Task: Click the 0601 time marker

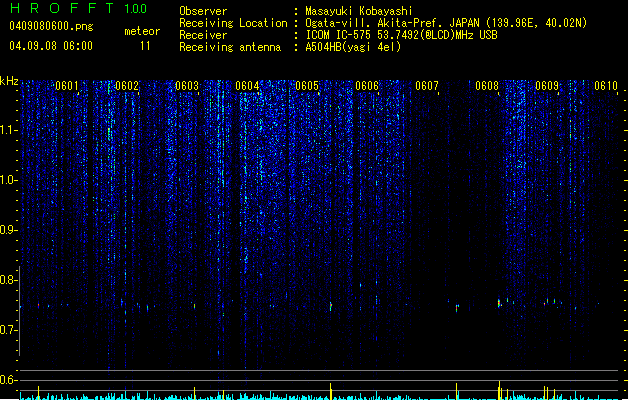Action: coord(67,86)
